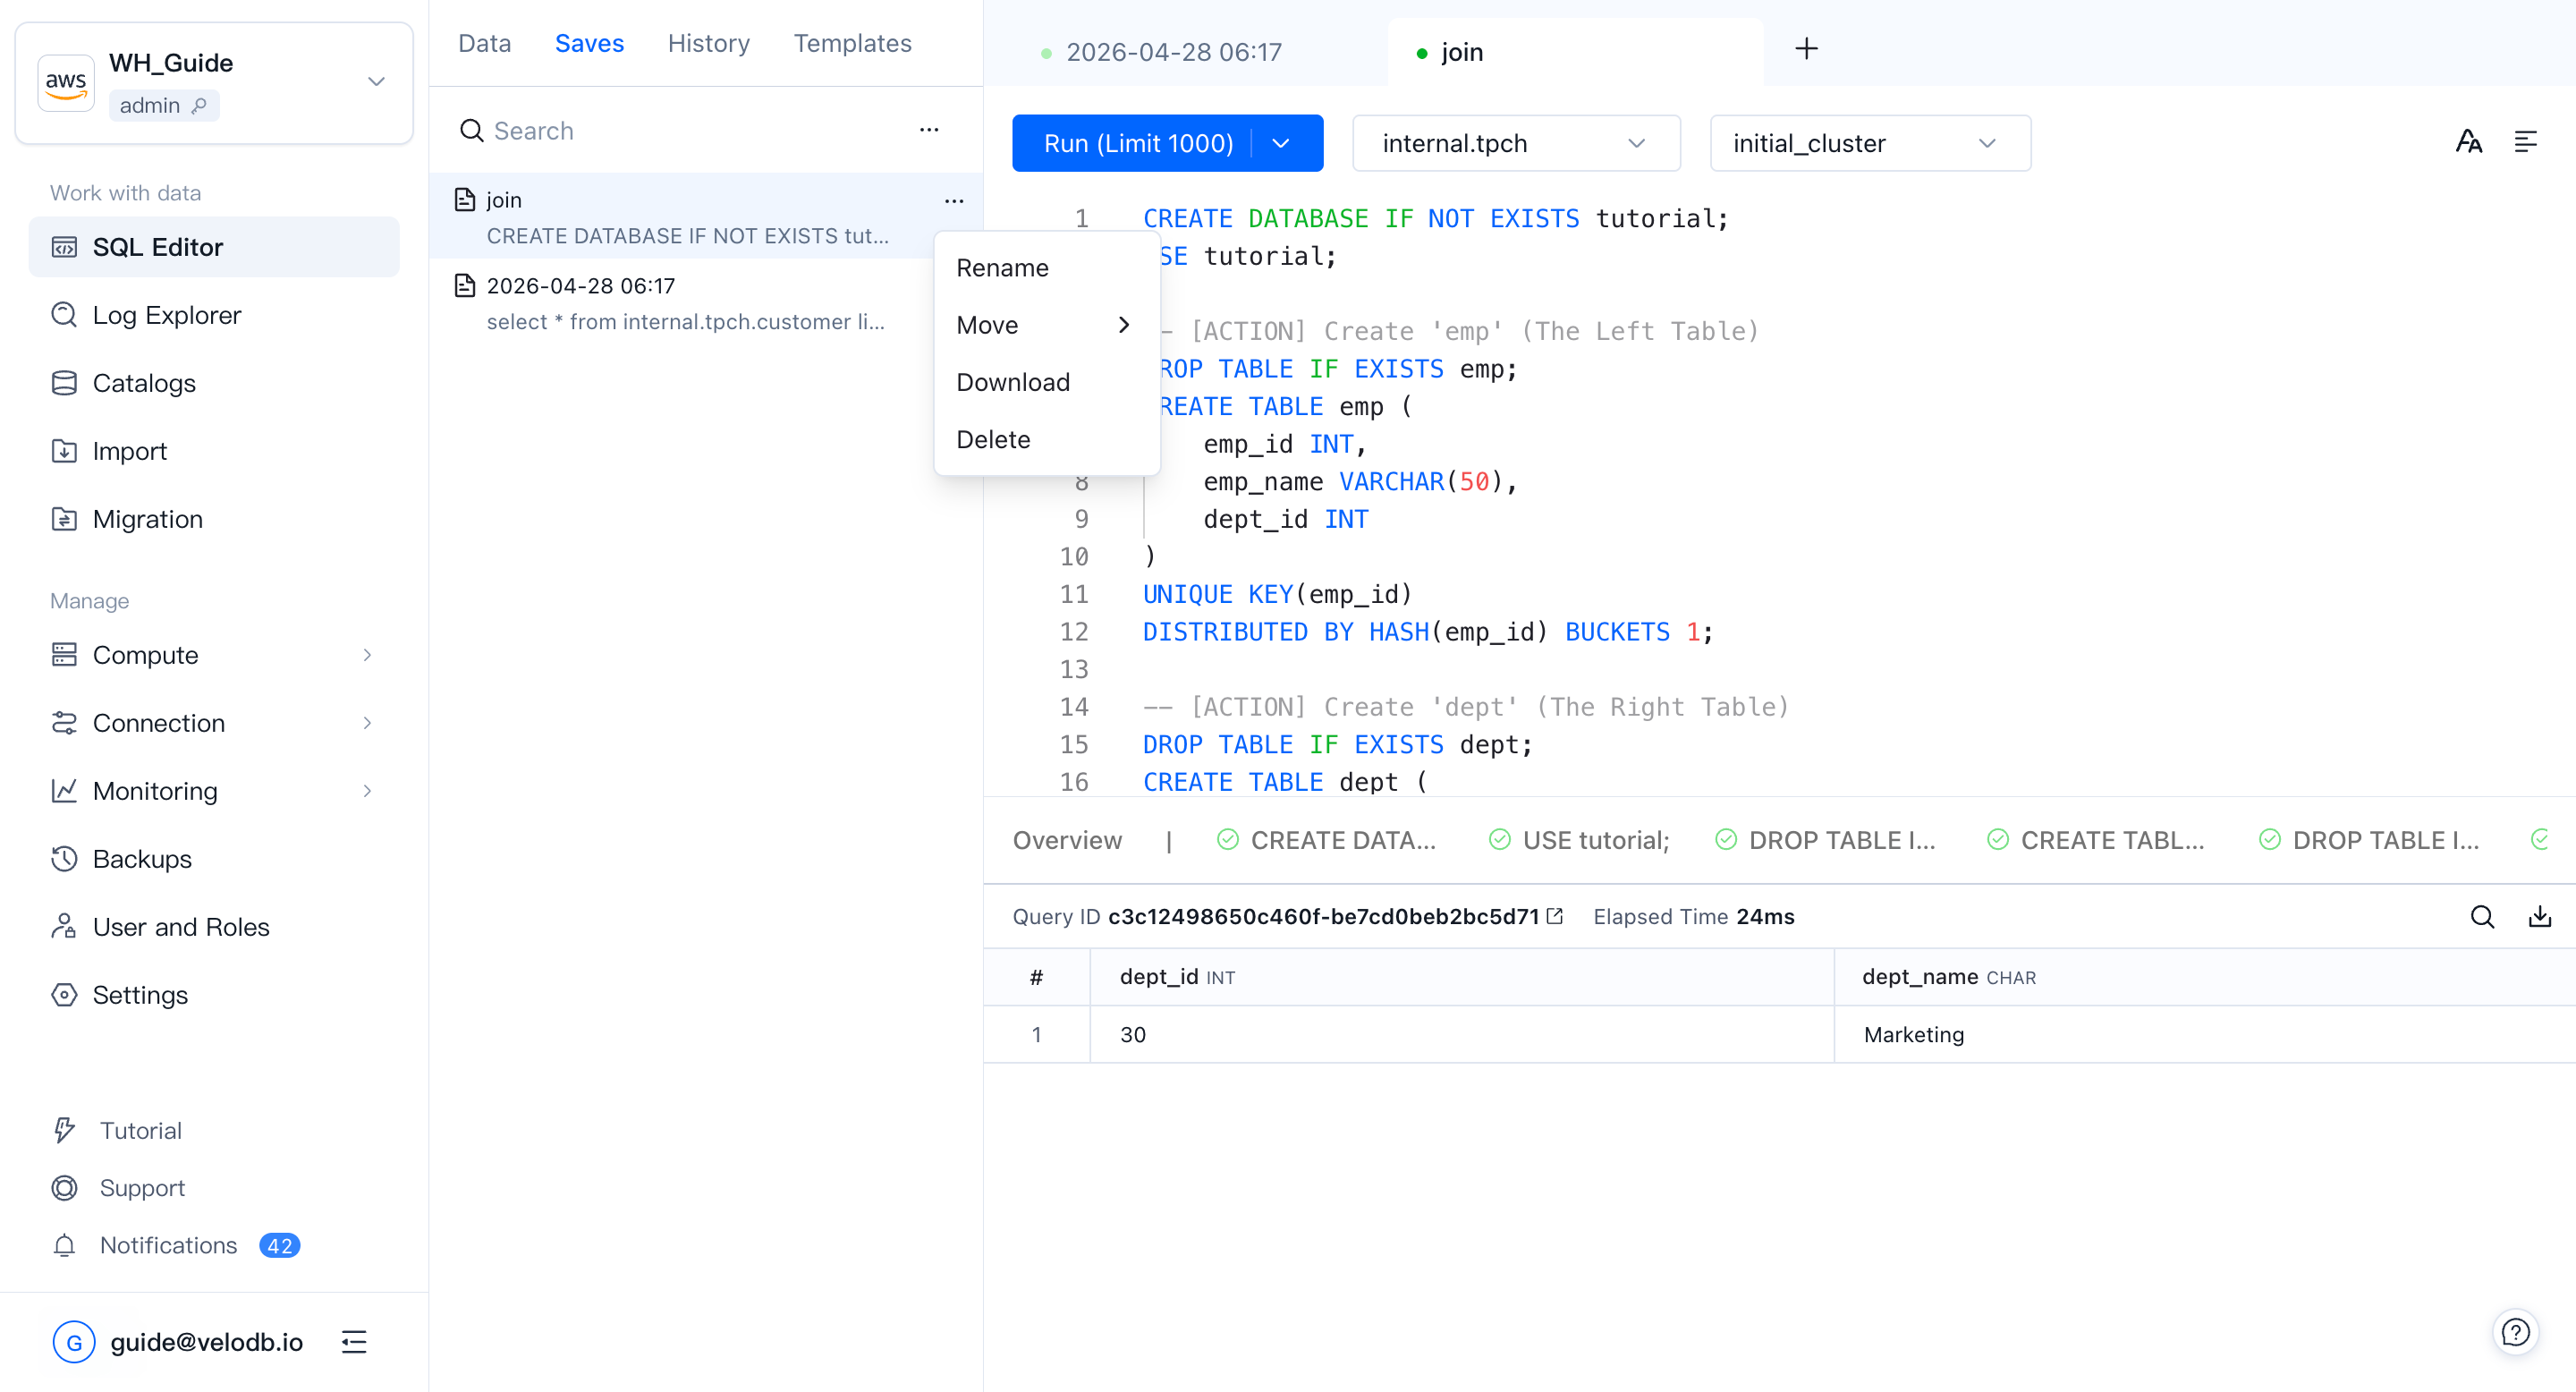The height and width of the screenshot is (1392, 2576).
Task: Open the initial_cluster dropdown
Action: coord(1868,143)
